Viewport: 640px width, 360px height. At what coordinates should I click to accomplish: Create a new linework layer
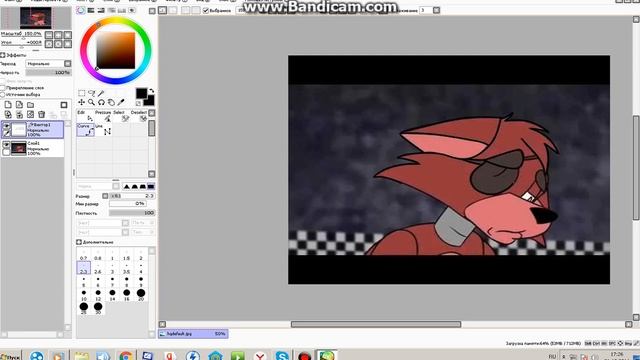19,105
